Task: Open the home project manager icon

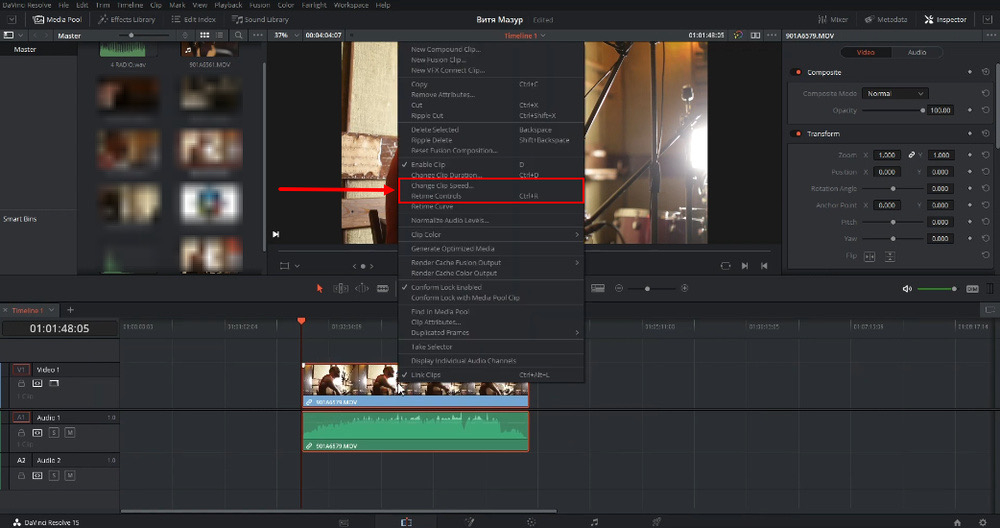Action: pyautogui.click(x=957, y=522)
